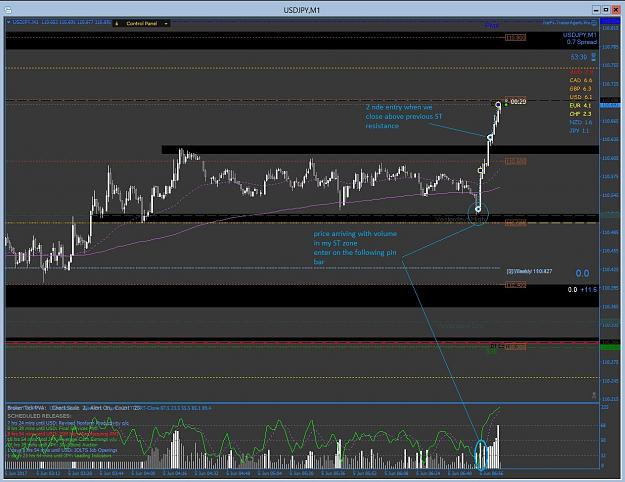
Task: Click the Leading Indicators release row
Action: click(x=60, y=456)
